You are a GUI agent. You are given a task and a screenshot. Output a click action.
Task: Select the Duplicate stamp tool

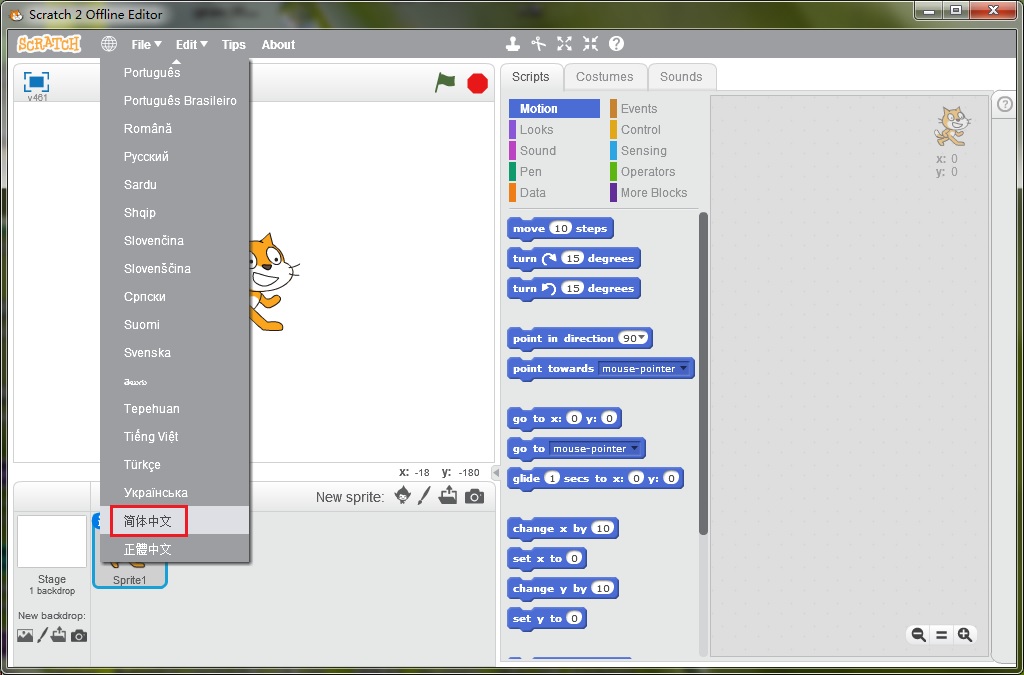coord(513,44)
